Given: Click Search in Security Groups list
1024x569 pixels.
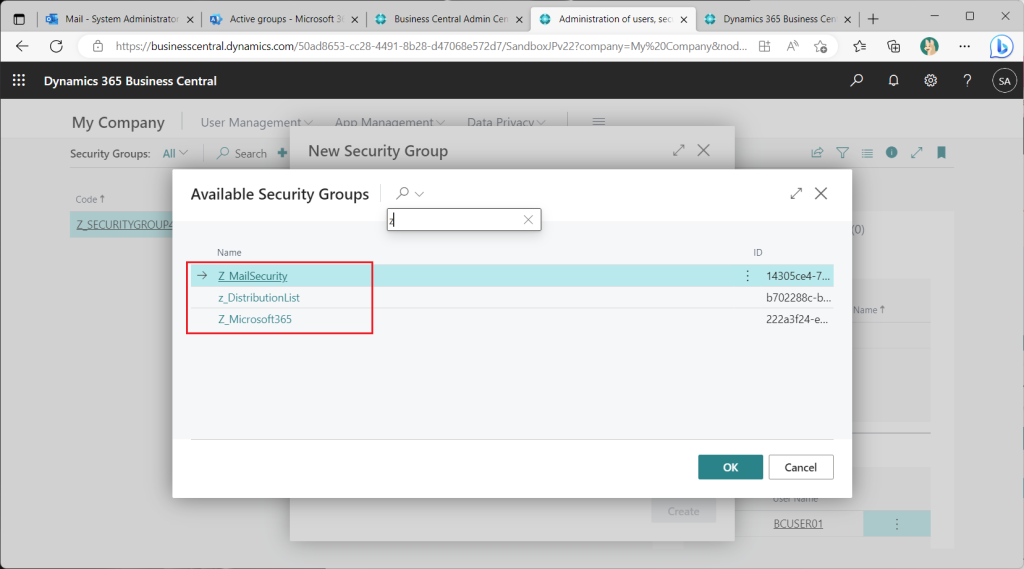Looking at the screenshot, I should (242, 154).
